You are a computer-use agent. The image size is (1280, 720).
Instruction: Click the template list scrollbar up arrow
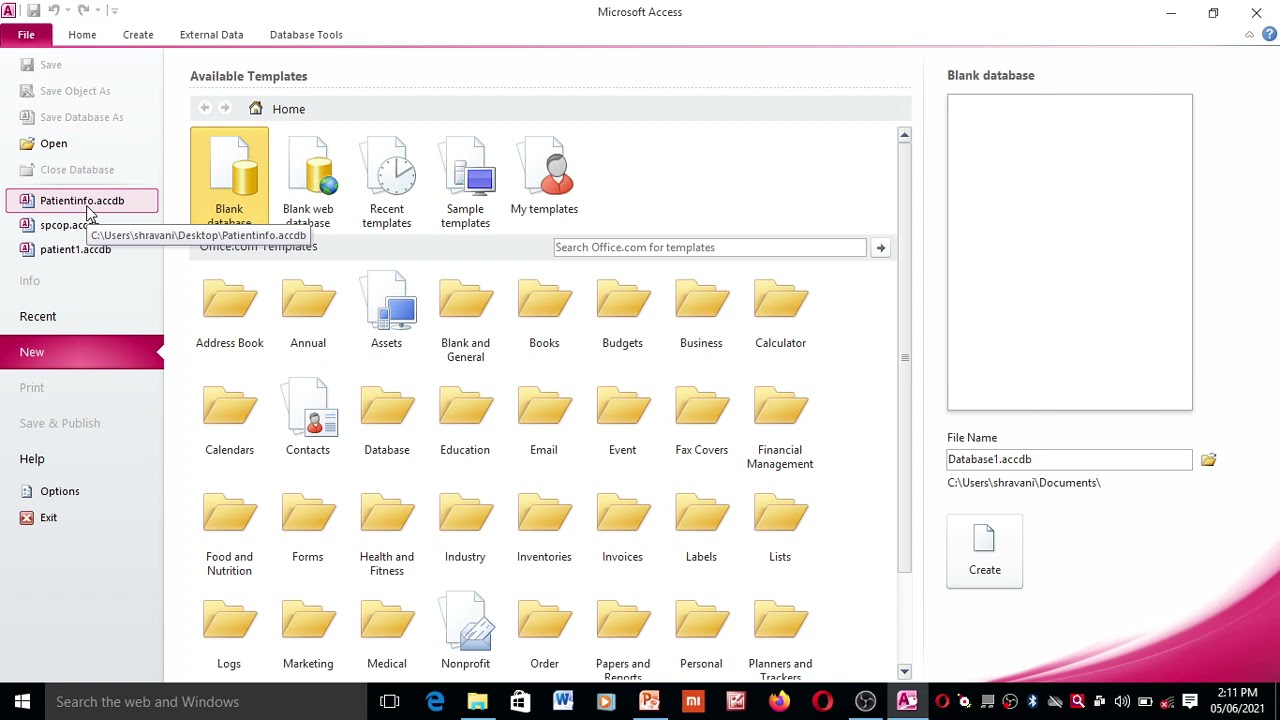point(904,135)
